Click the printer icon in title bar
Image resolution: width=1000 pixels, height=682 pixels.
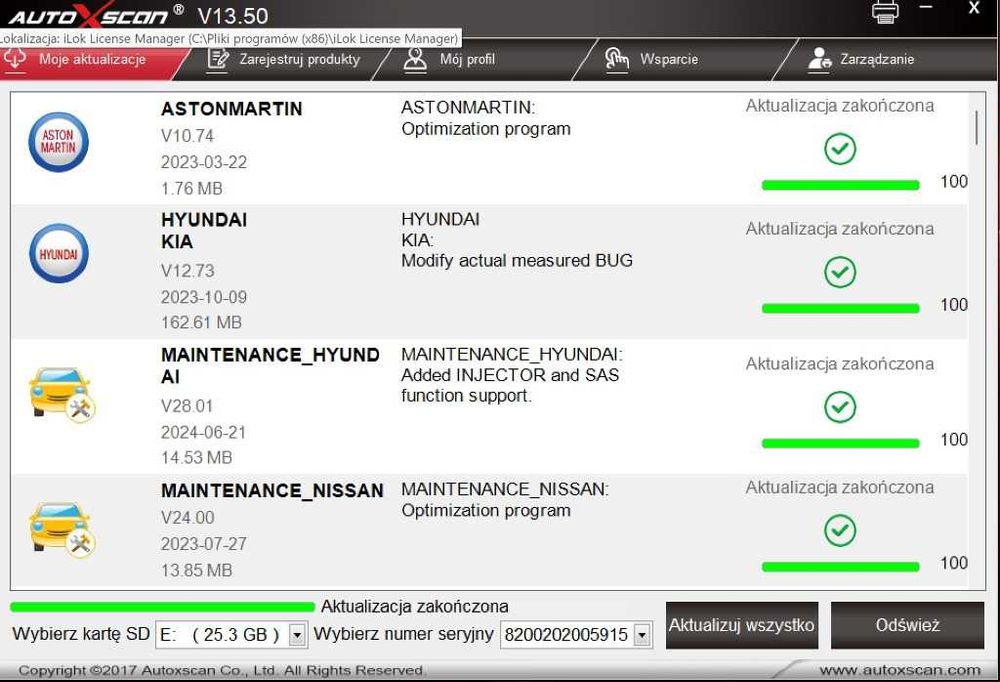click(x=885, y=11)
